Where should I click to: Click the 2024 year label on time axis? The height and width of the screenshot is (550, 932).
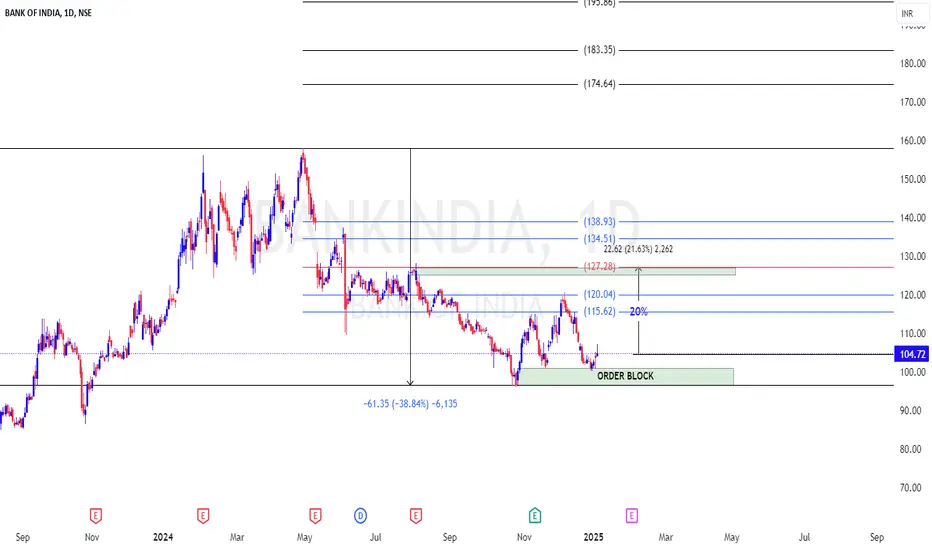click(162, 537)
